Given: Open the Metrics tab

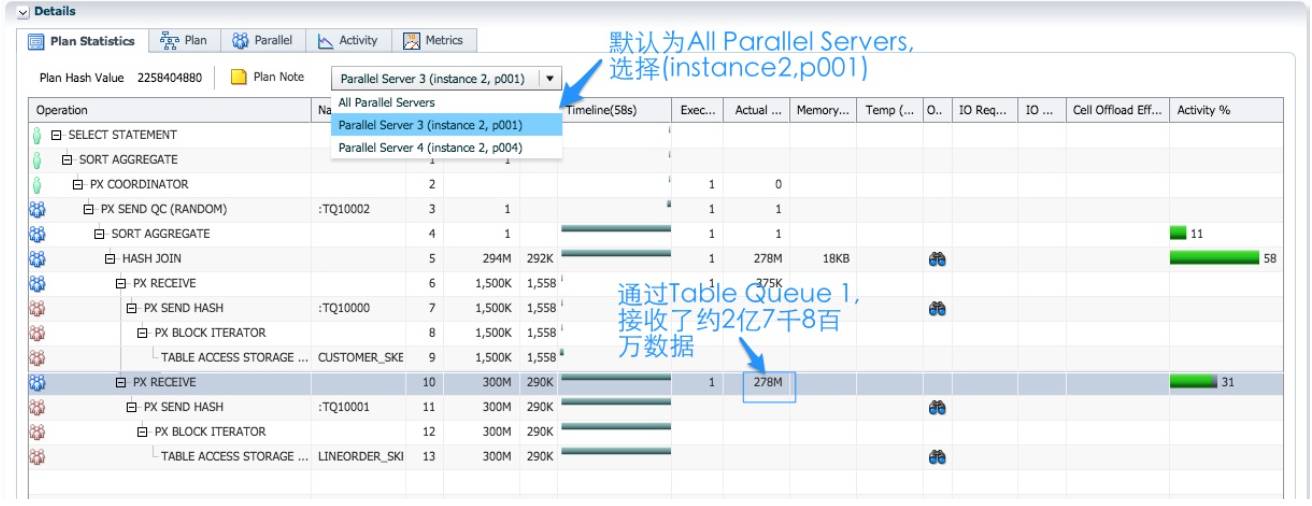Looking at the screenshot, I should (x=434, y=41).
